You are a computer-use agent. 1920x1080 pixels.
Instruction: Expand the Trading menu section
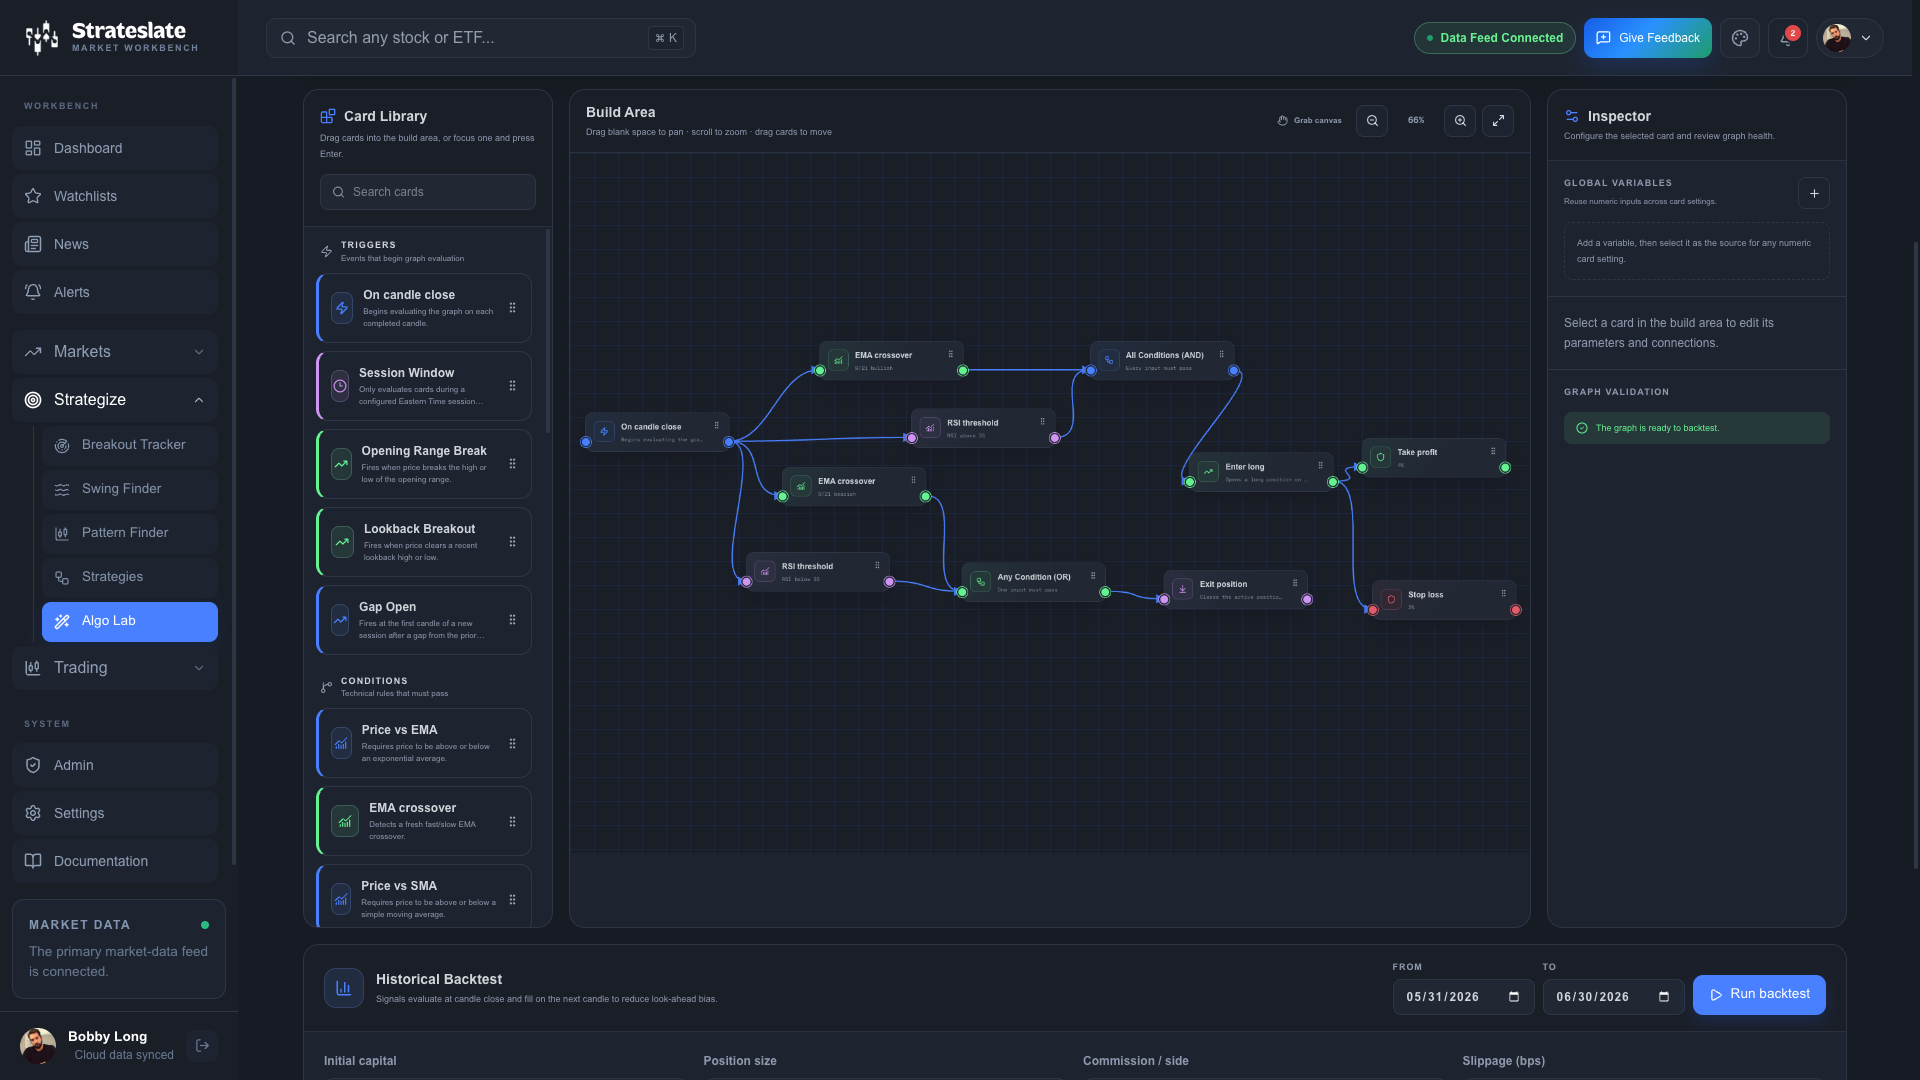coord(115,668)
